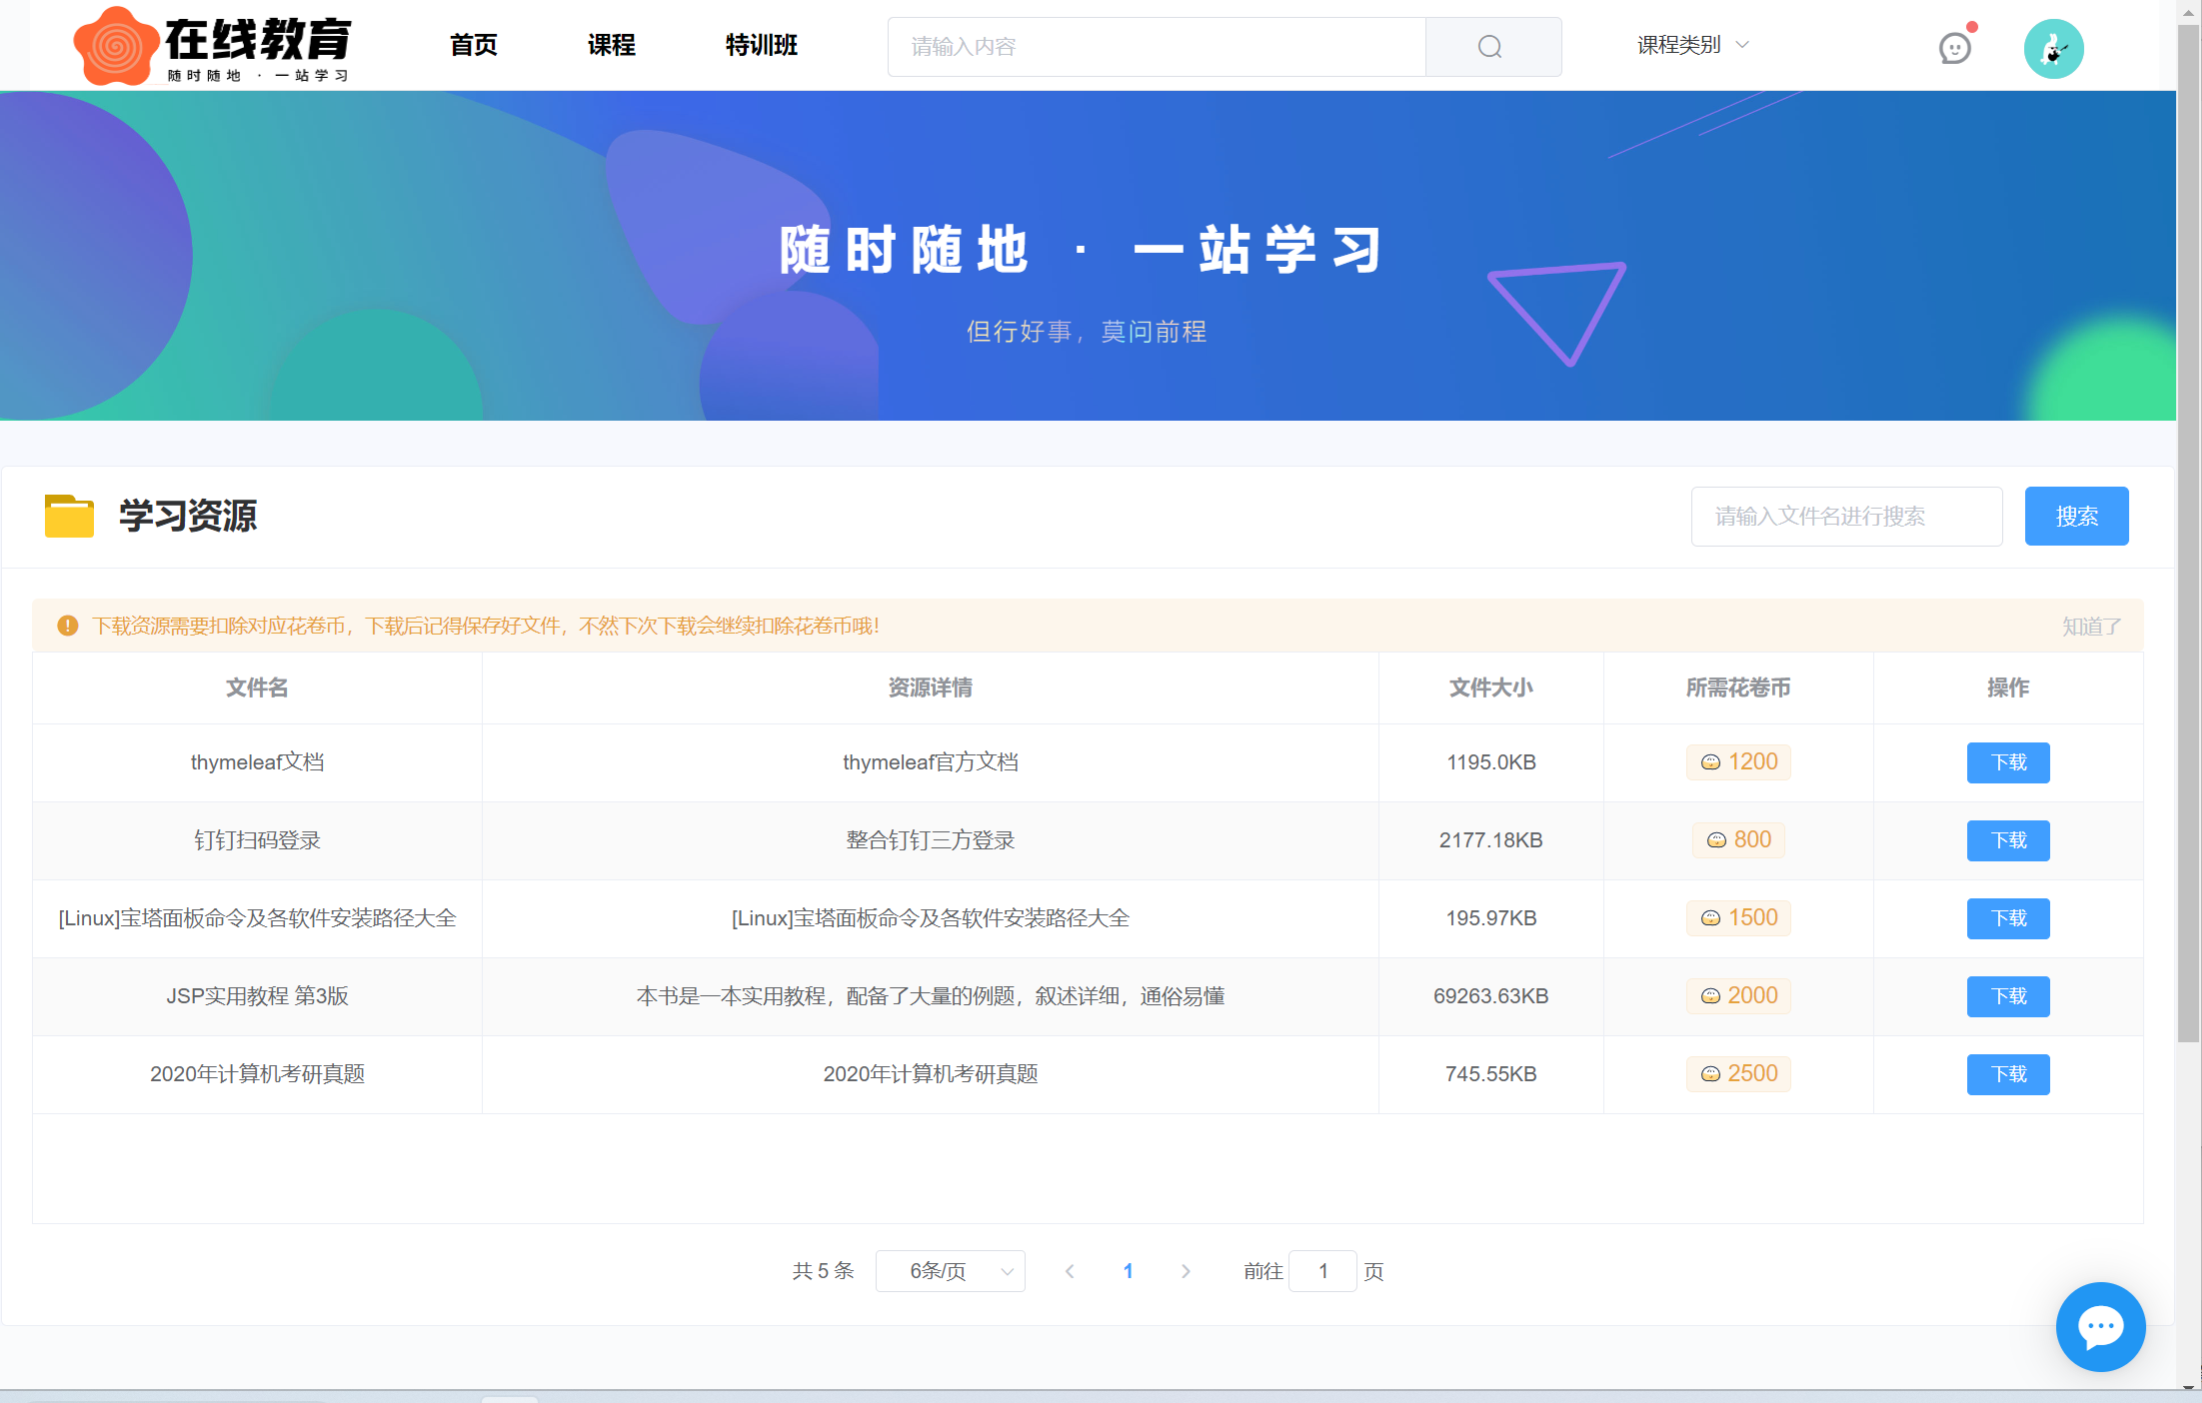
Task: Click the blue 搜索 button
Action: [x=2076, y=516]
